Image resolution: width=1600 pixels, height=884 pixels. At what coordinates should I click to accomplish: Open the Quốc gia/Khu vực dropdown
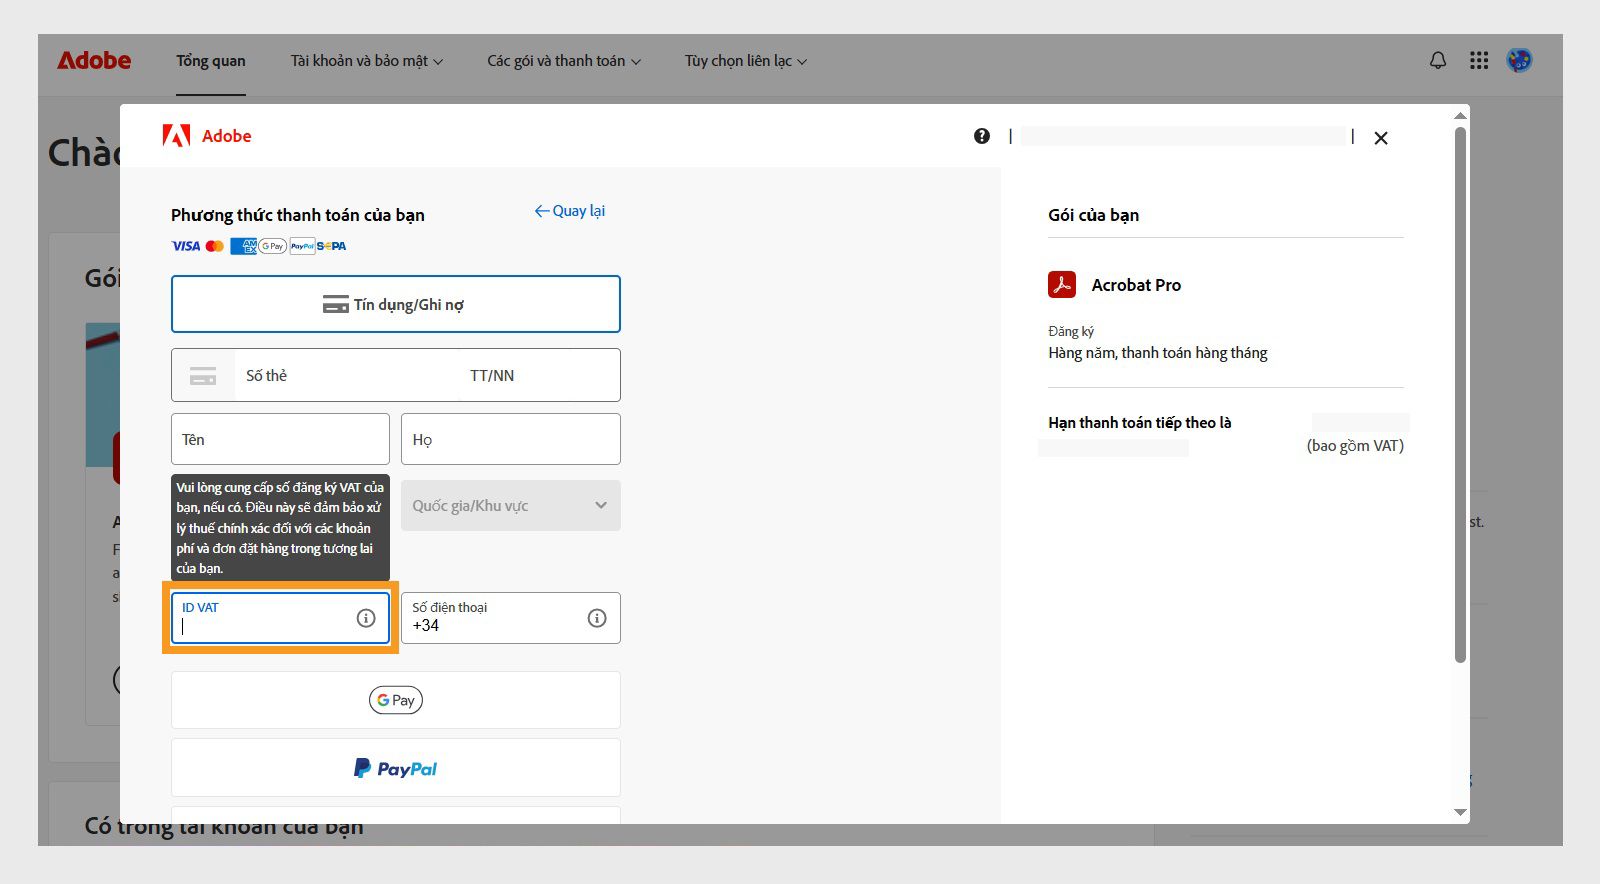pyautogui.click(x=511, y=506)
